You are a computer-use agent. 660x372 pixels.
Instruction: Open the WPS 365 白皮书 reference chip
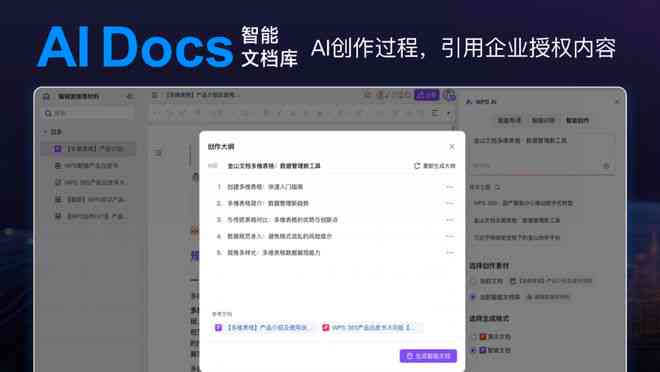[x=370, y=327]
